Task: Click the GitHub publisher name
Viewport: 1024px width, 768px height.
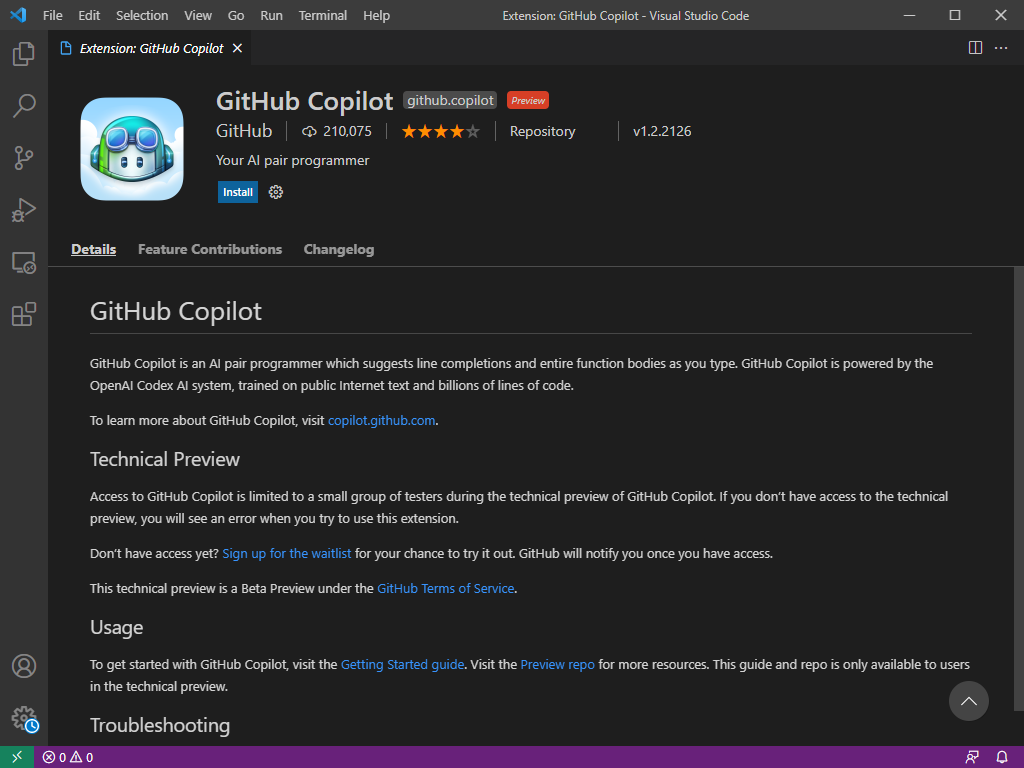Action: click(x=244, y=131)
